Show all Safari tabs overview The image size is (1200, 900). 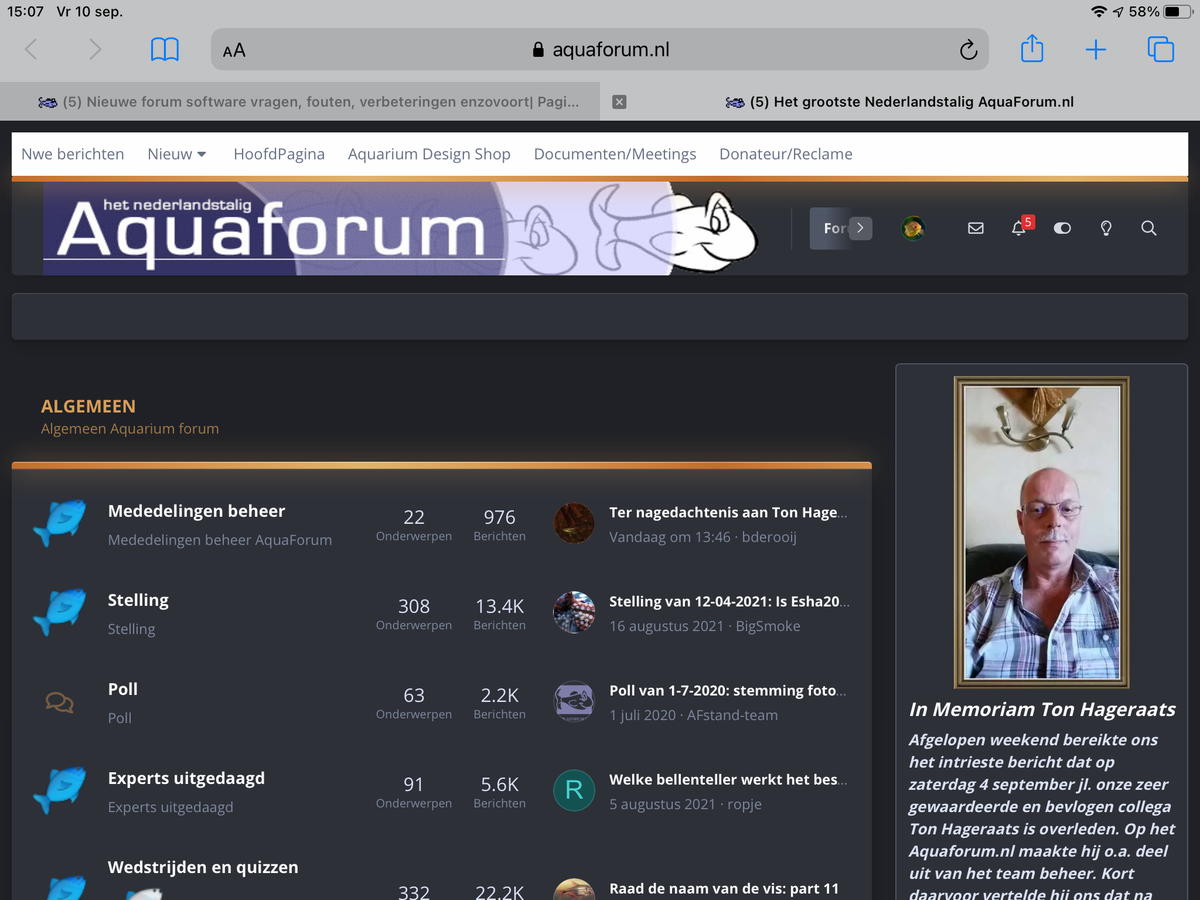pos(1160,49)
